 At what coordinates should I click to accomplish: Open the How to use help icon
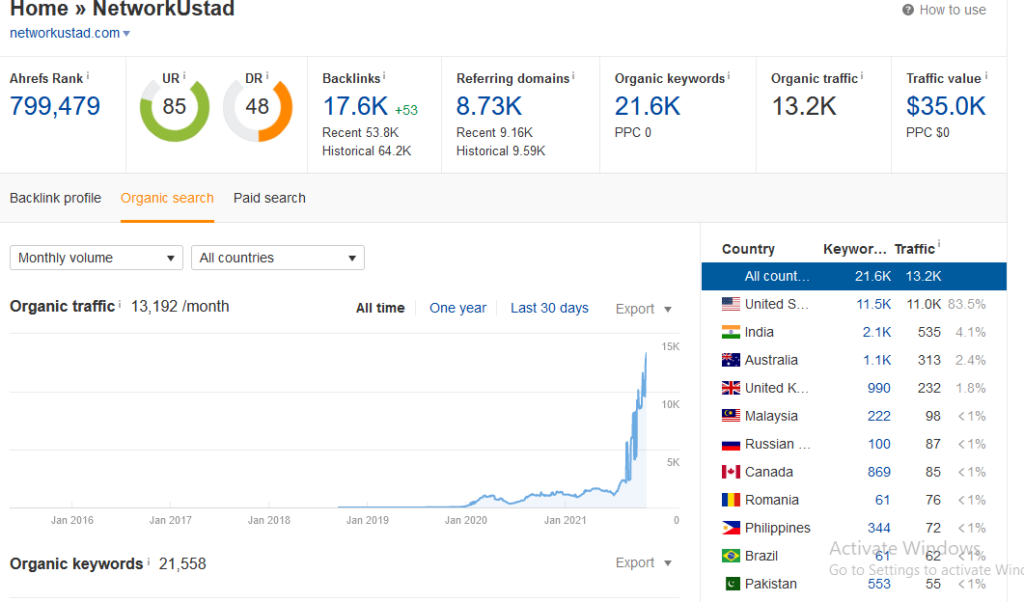pos(908,10)
